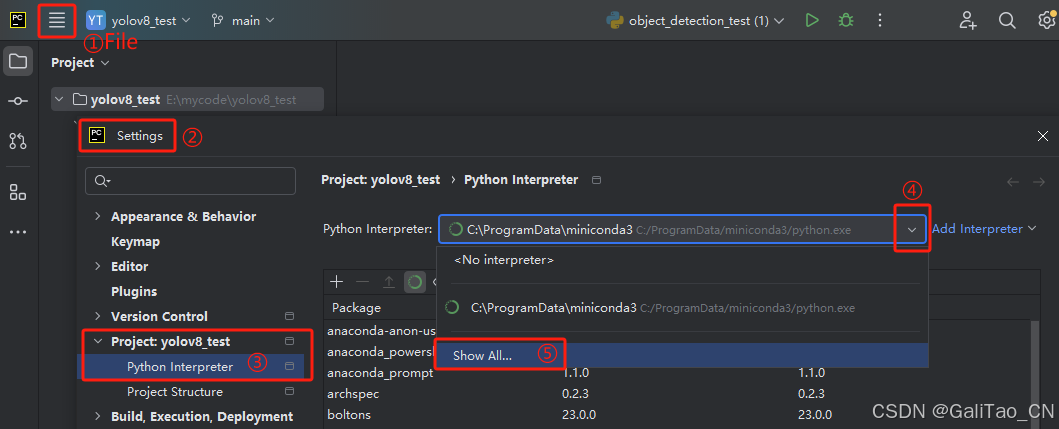Select the anaconda_powershell package row
1059x429 pixels.
[380, 352]
